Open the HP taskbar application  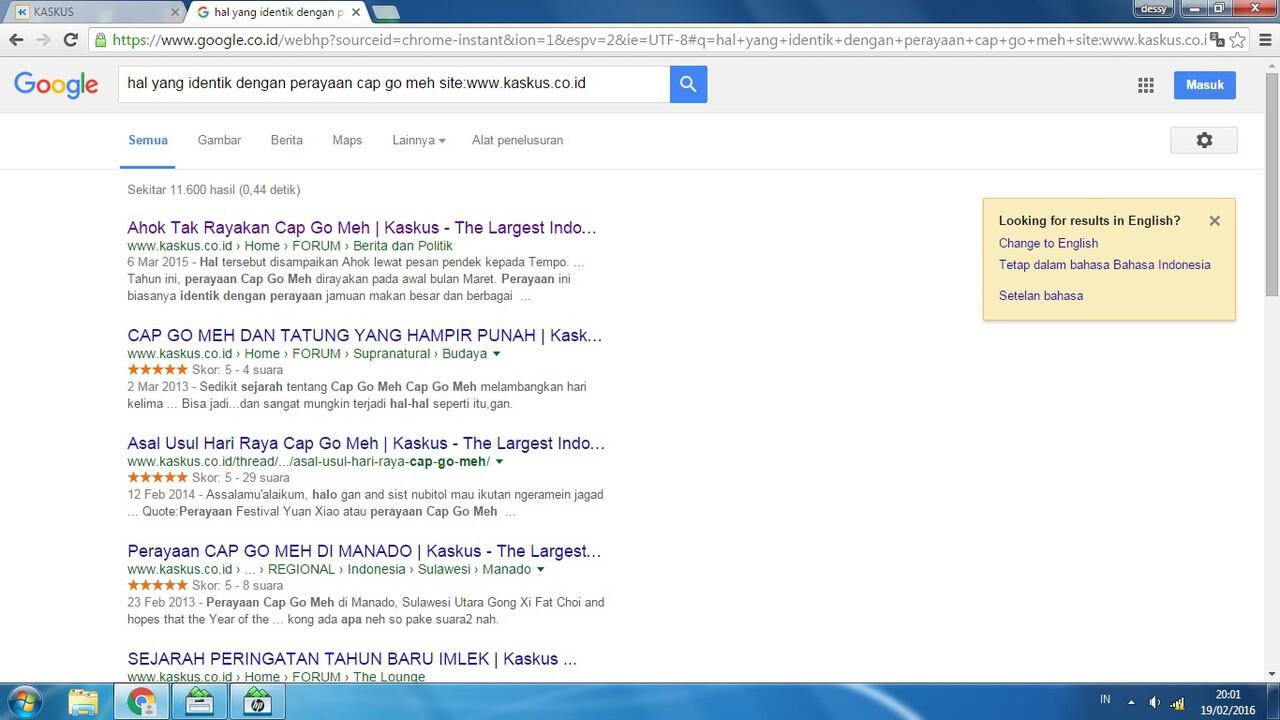[257, 701]
